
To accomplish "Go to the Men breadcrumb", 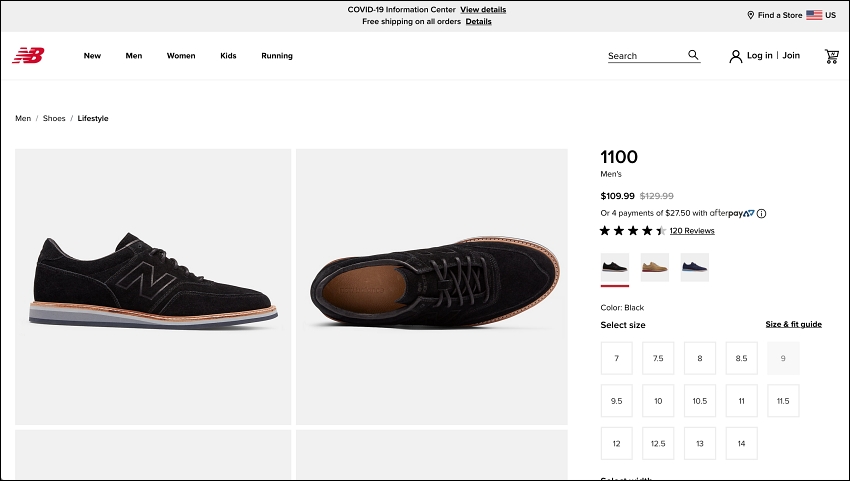I will point(23,118).
